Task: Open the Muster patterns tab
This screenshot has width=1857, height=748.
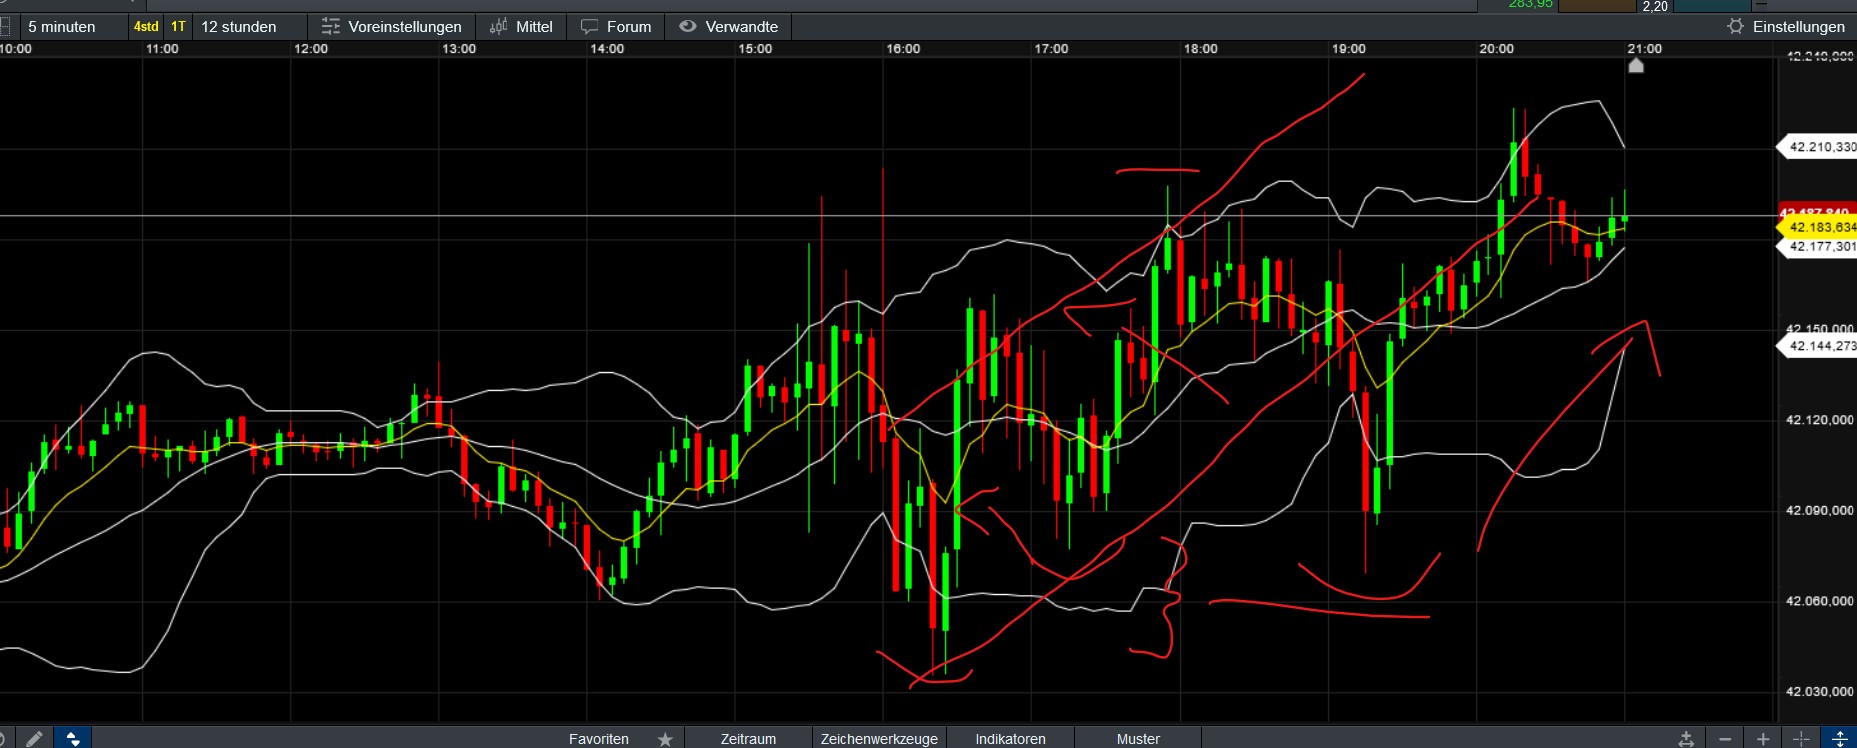Action: 1138,739
